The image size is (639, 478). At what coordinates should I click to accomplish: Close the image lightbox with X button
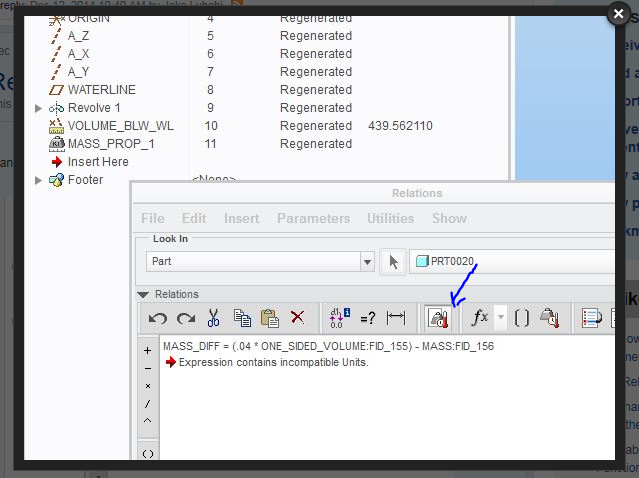pyautogui.click(x=618, y=14)
